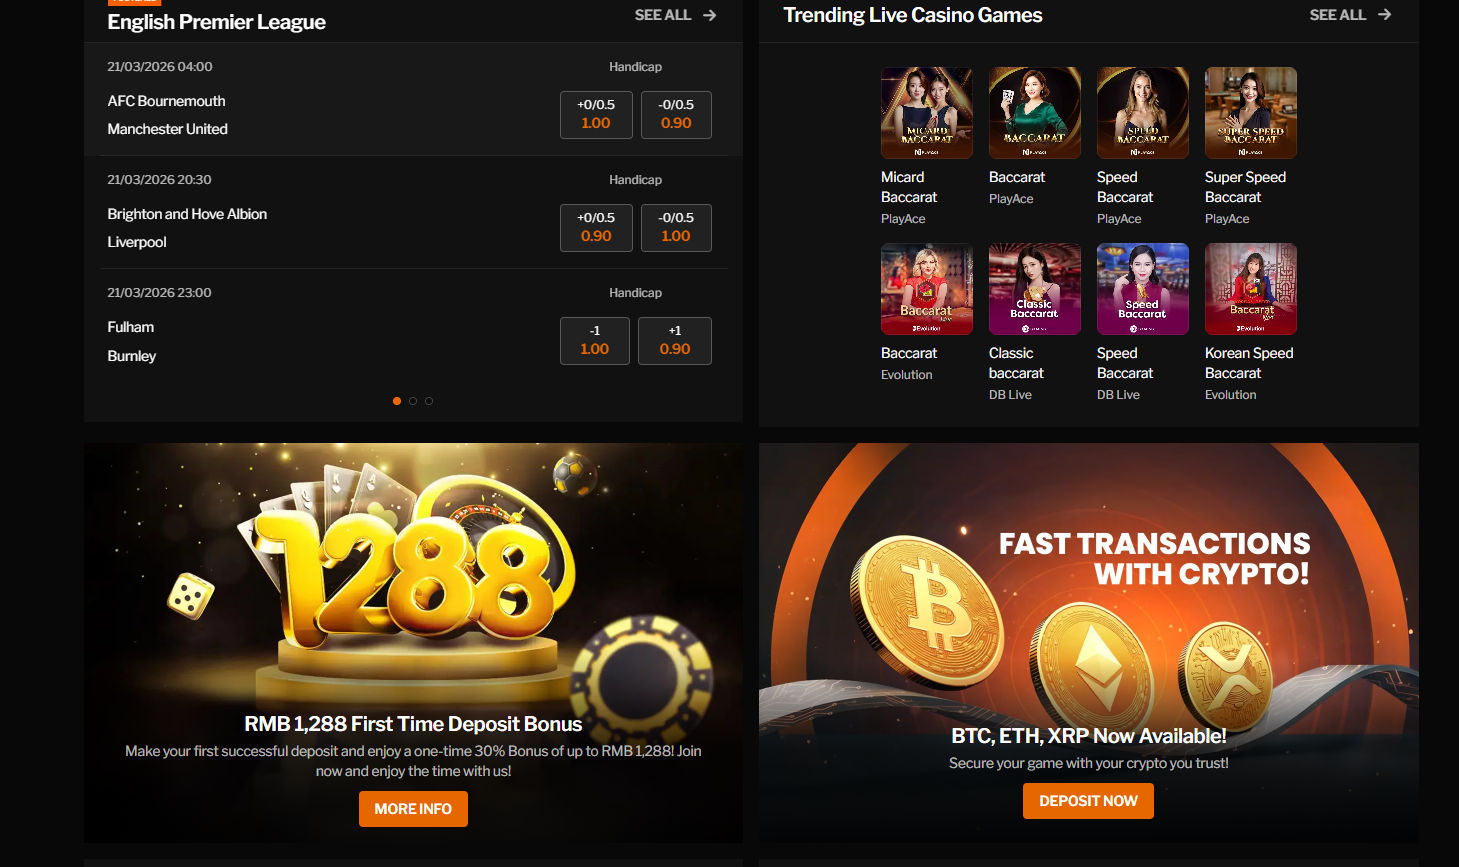This screenshot has height=867, width=1459.
Task: Go to the second Premier League carousel page
Action: pyautogui.click(x=413, y=401)
